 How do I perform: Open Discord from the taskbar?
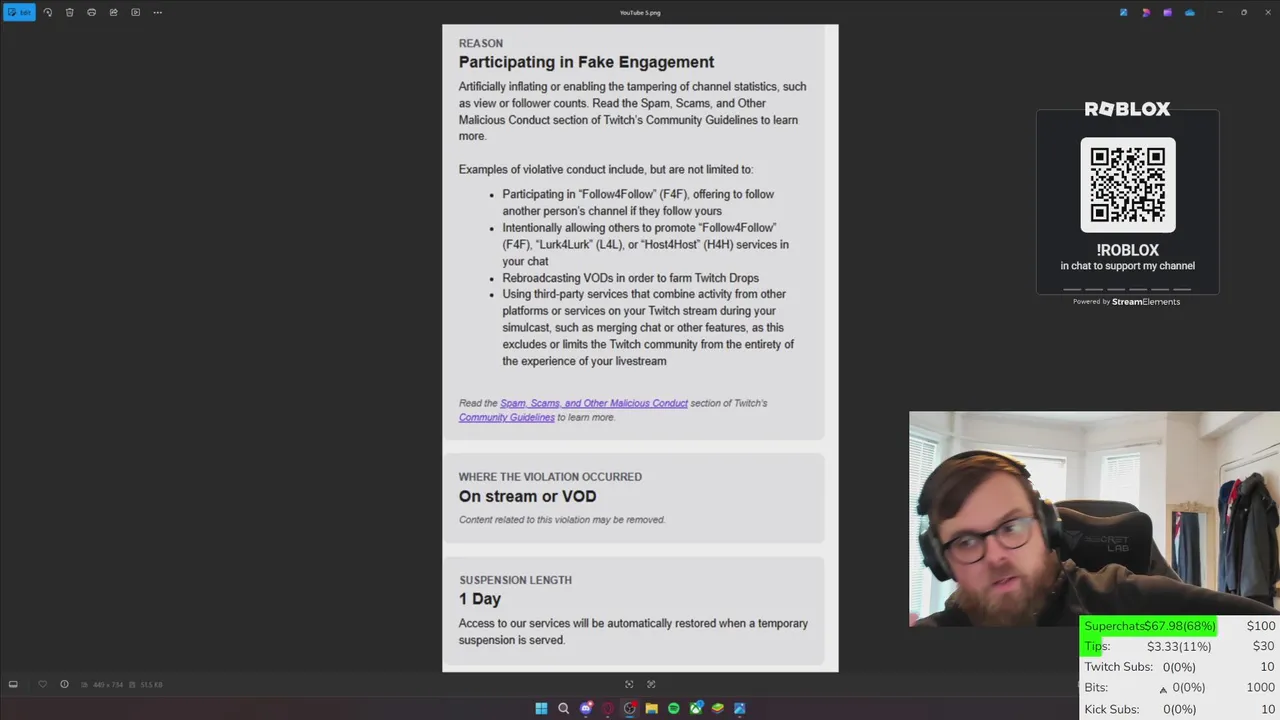586,708
